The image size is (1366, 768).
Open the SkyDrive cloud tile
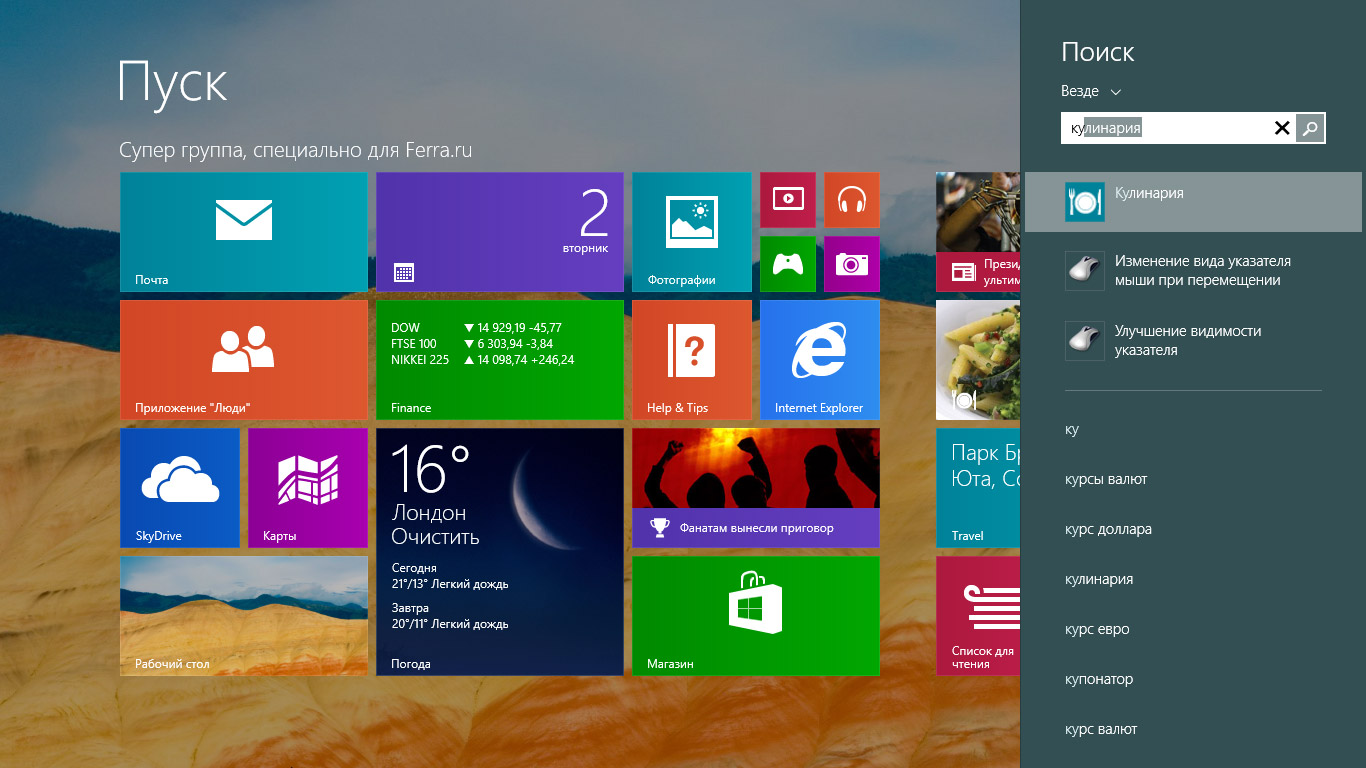(179, 487)
